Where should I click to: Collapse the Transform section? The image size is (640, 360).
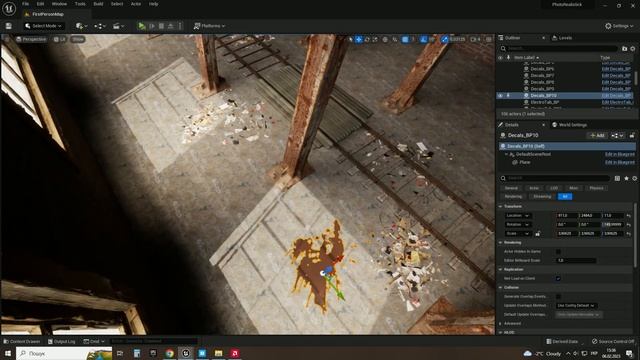point(501,207)
